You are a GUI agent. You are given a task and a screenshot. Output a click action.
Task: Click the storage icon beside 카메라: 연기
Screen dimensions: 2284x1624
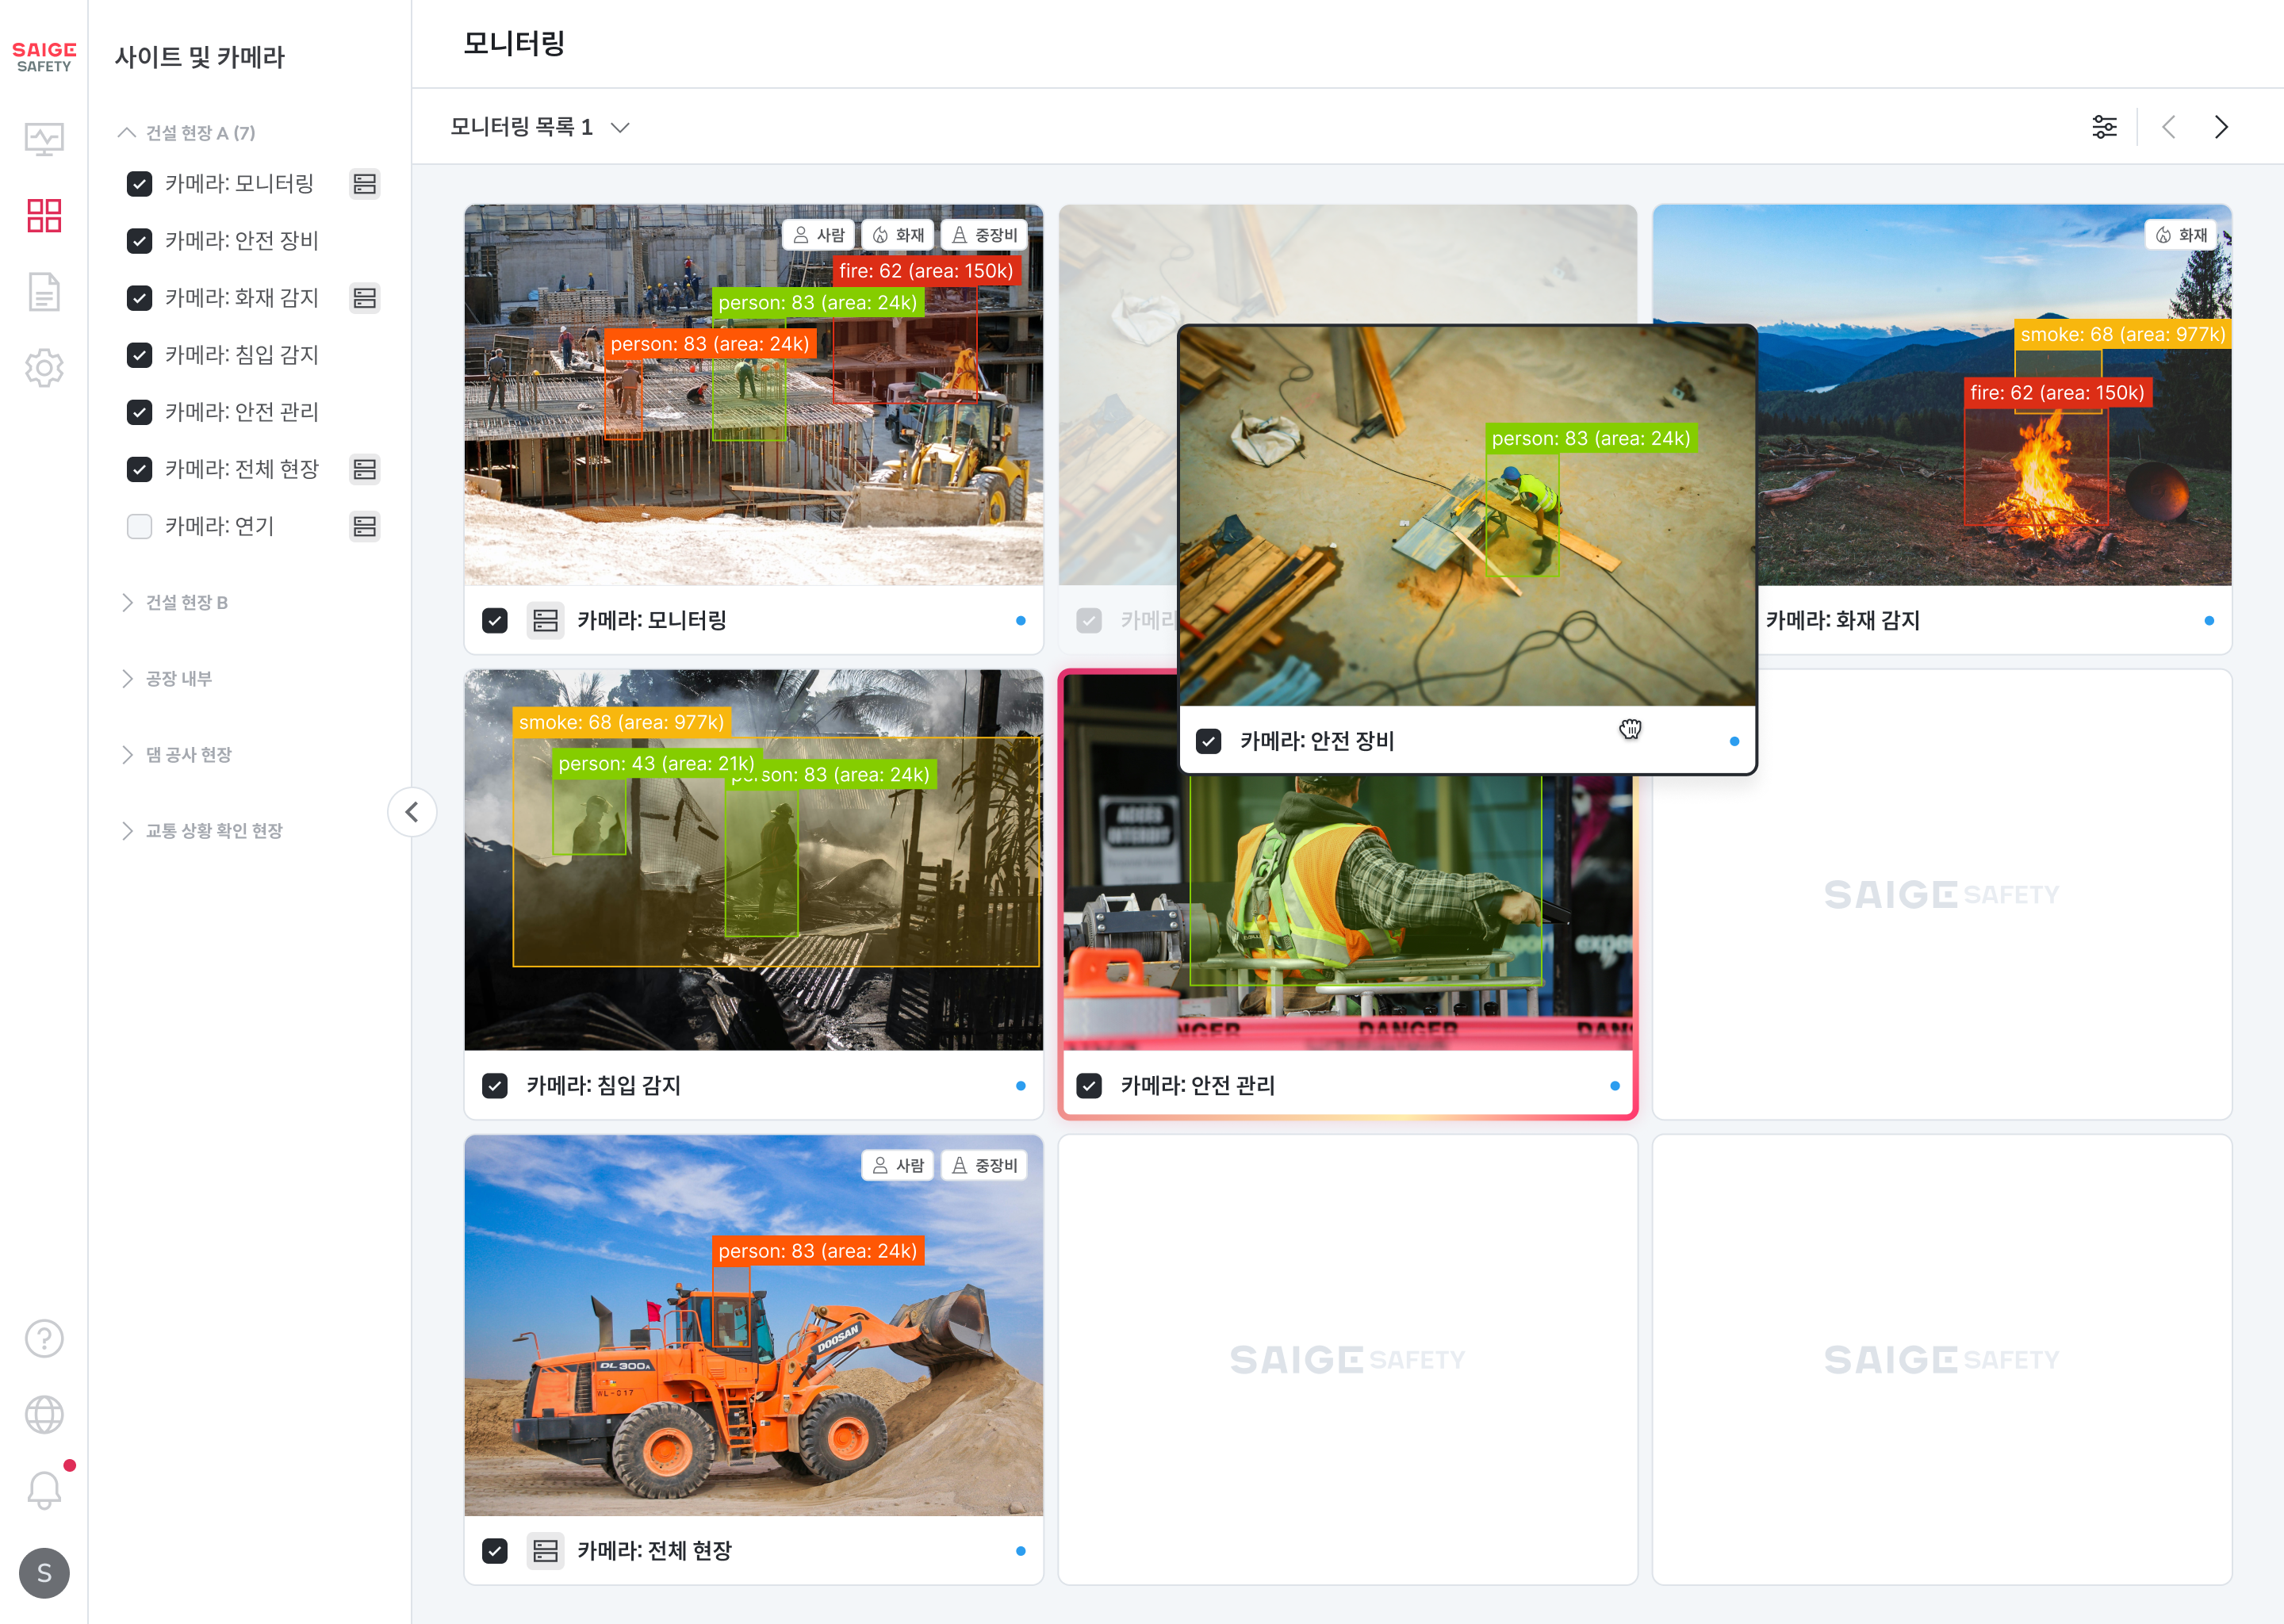[x=365, y=526]
